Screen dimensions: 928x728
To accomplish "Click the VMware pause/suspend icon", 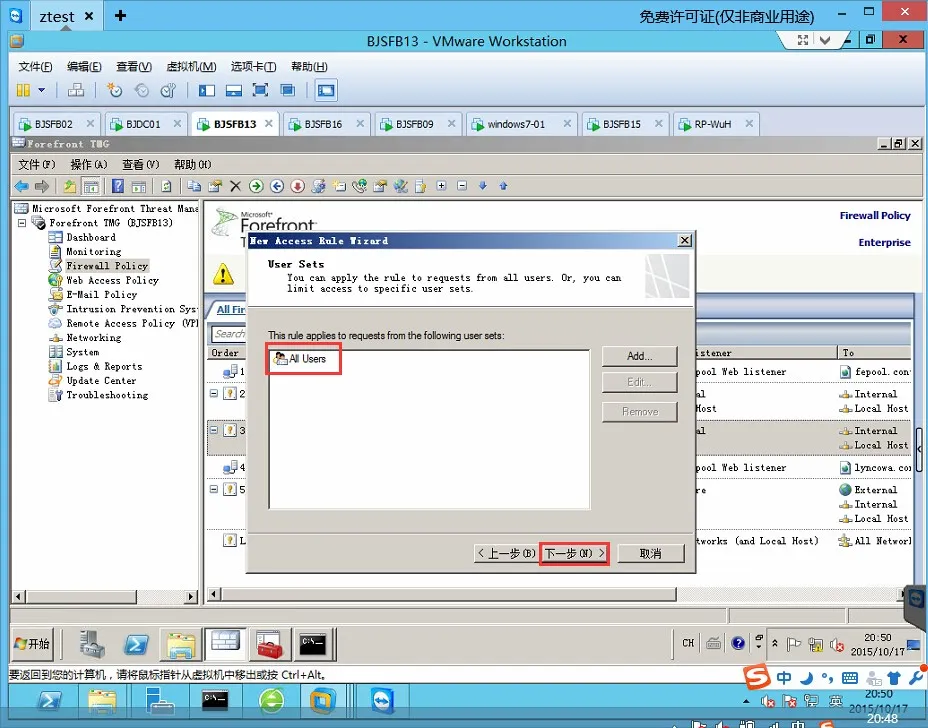I will pyautogui.click(x=23, y=91).
